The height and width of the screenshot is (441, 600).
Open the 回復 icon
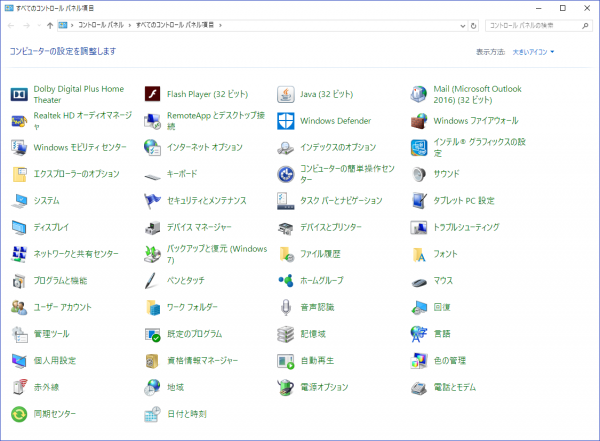tap(419, 307)
